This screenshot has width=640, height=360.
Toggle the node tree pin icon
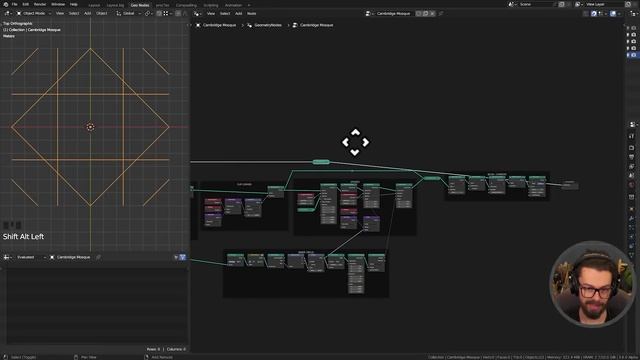pyautogui.click(x=441, y=13)
